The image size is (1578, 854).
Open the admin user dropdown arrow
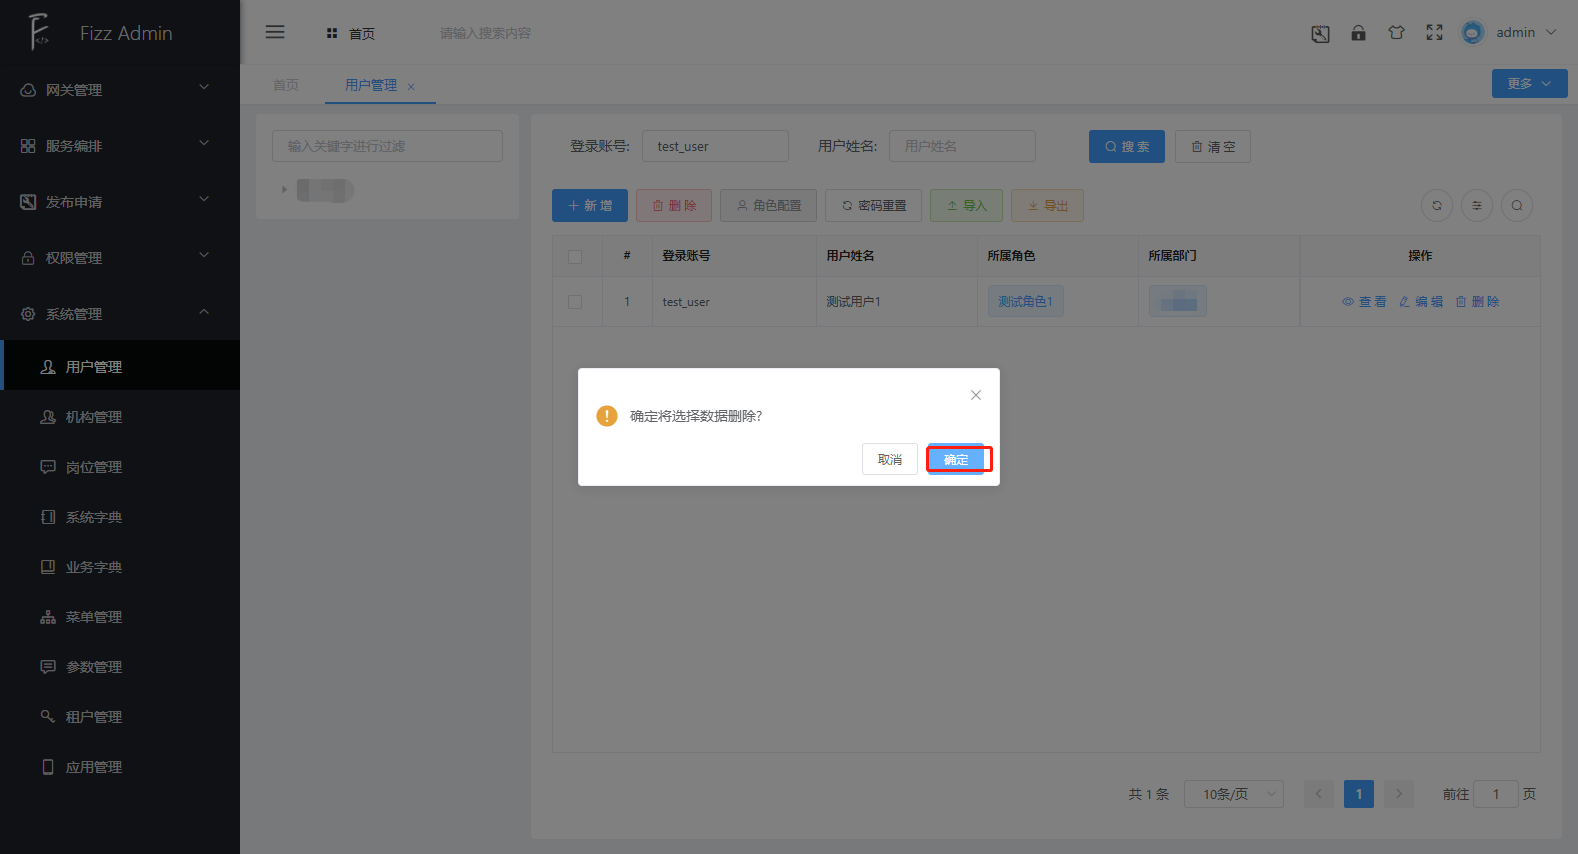(1551, 33)
